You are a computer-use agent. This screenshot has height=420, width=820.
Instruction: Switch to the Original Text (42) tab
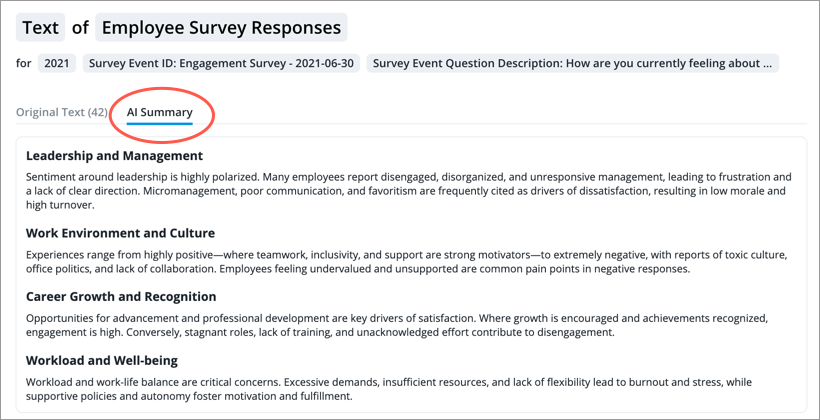pyautogui.click(x=62, y=112)
